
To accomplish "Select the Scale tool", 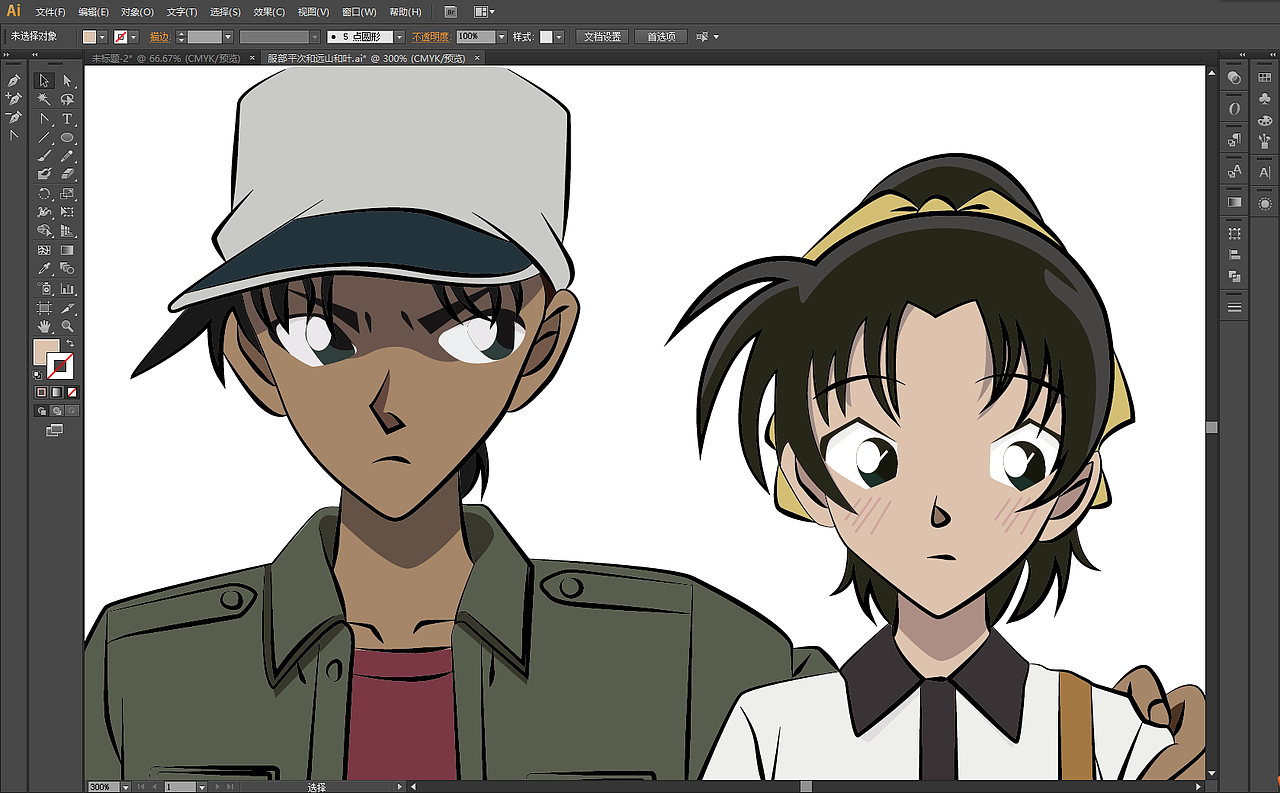I will tap(67, 194).
